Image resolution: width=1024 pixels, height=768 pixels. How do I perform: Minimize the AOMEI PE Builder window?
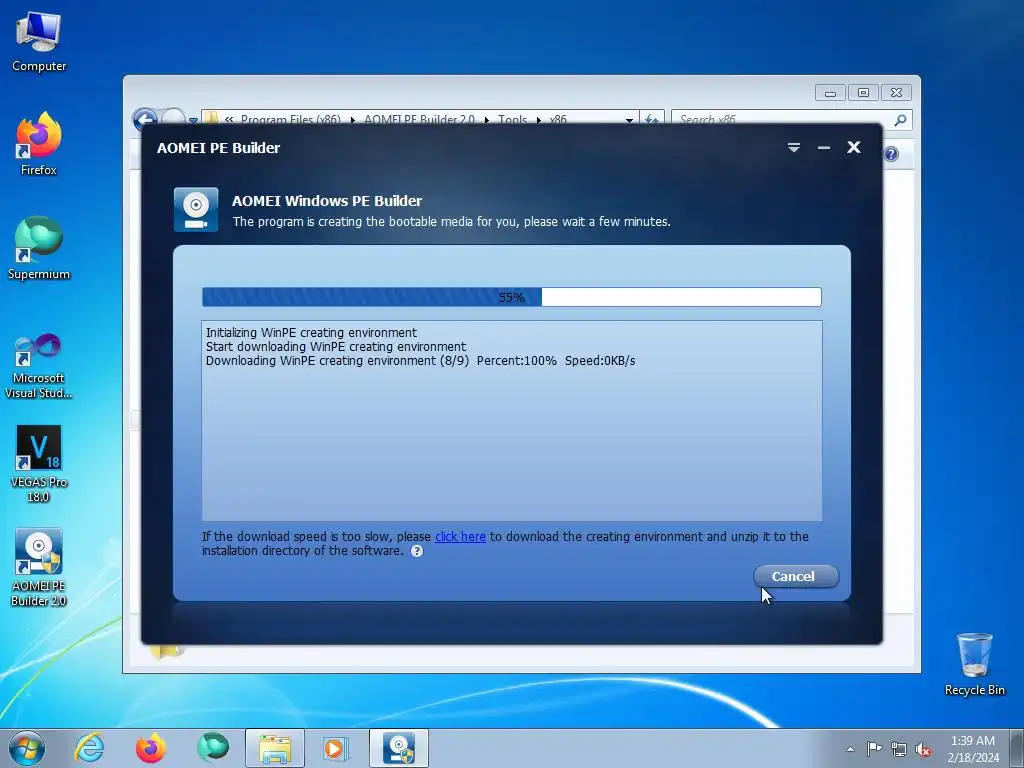pos(824,148)
